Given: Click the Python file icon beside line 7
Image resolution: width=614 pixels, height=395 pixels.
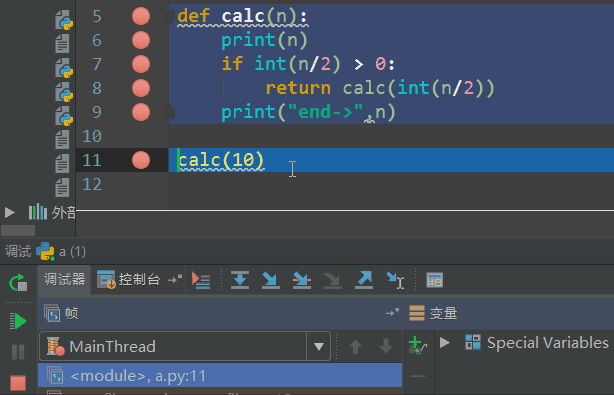Looking at the screenshot, I should pyautogui.click(x=64, y=68).
